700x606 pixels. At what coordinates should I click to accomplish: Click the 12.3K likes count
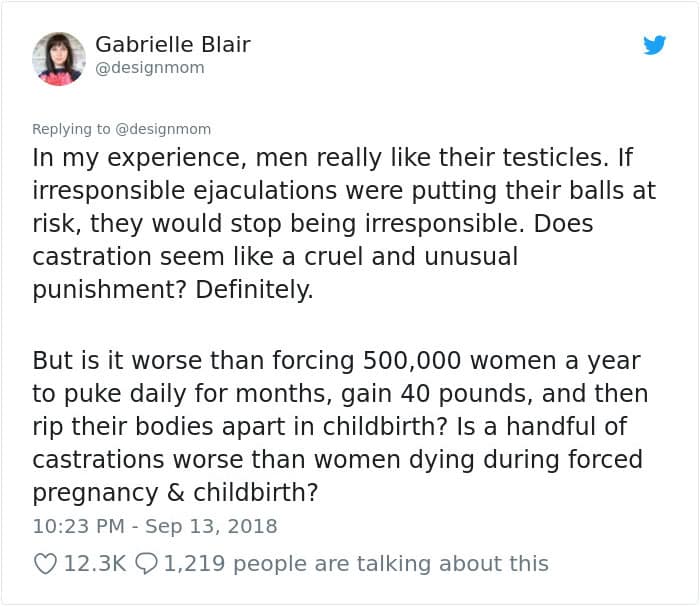click(x=95, y=564)
